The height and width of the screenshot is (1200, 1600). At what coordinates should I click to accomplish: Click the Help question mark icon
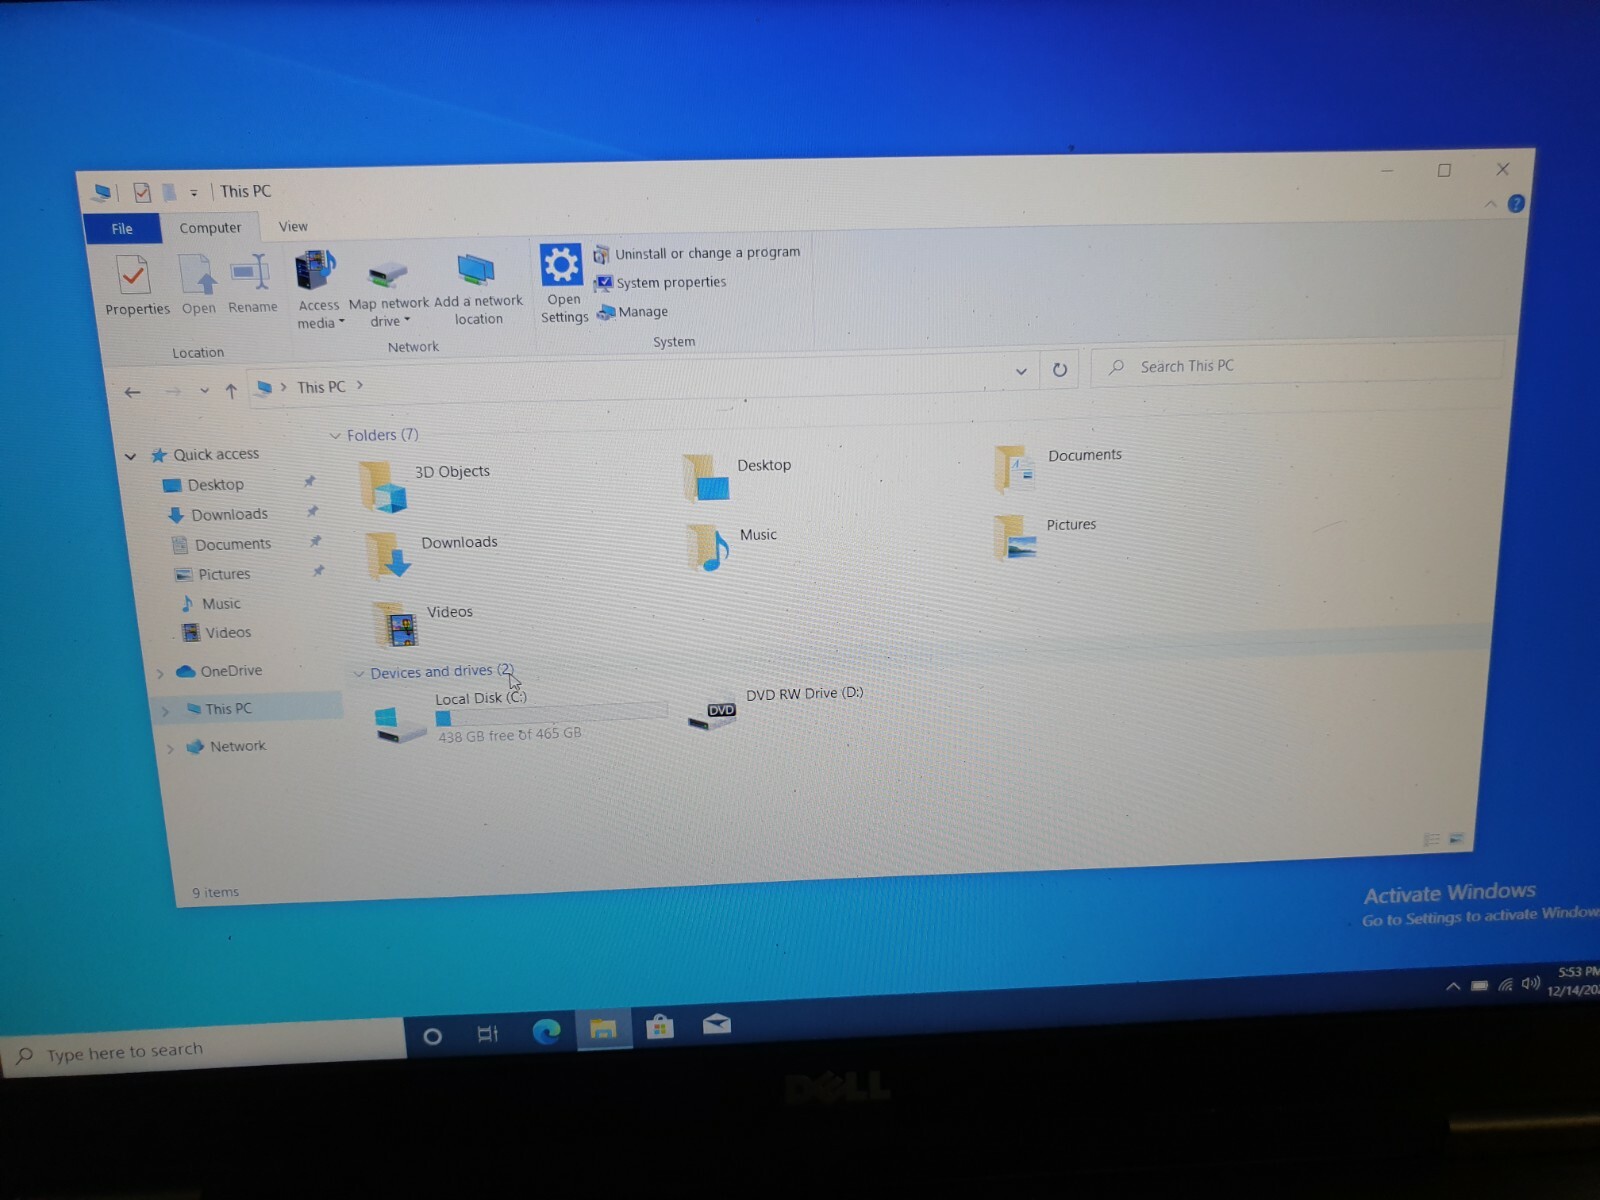(x=1516, y=204)
